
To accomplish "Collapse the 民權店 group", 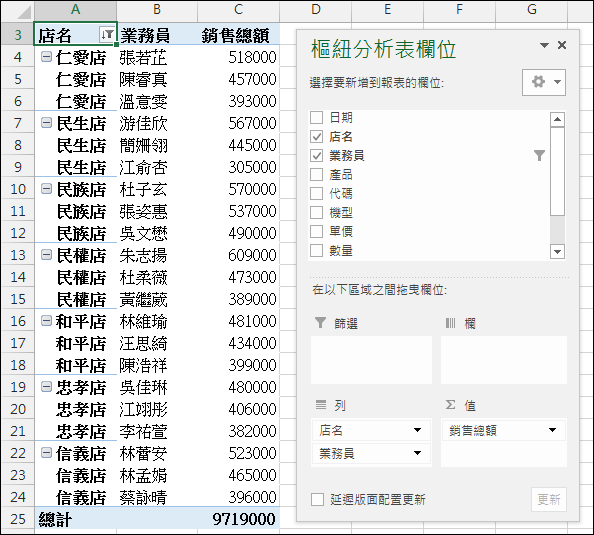I will coord(46,255).
